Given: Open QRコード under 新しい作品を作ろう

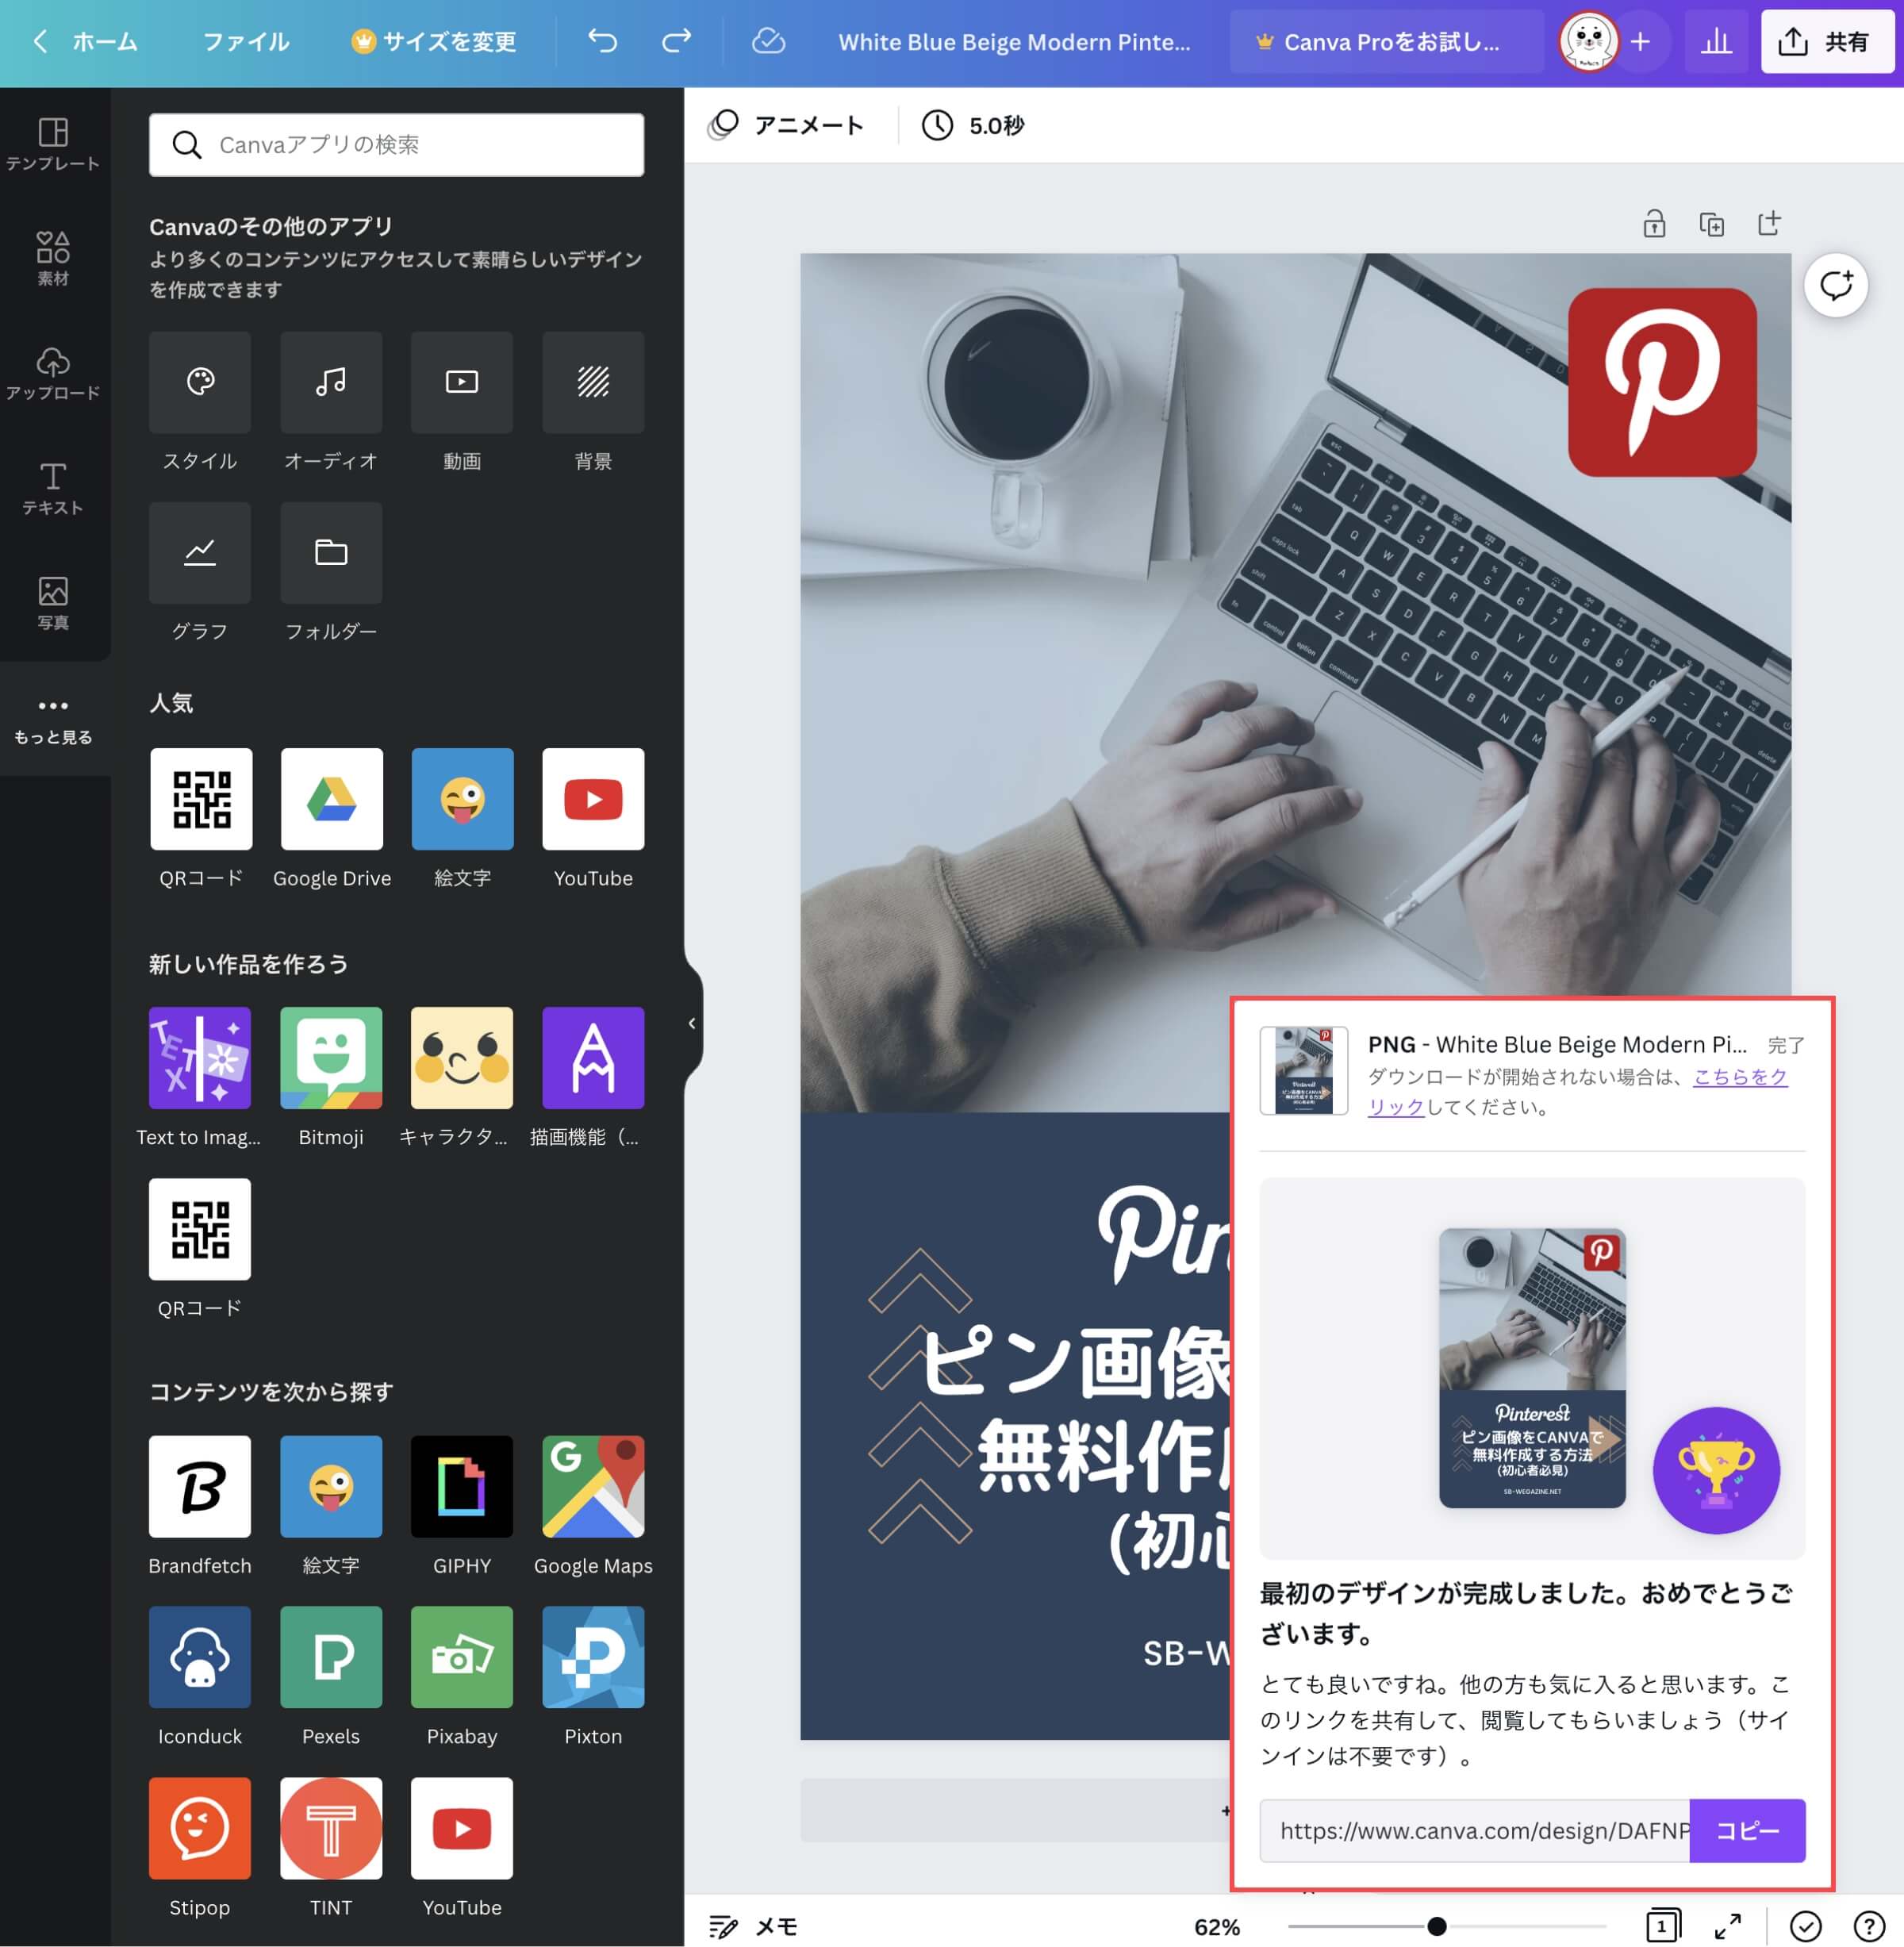Looking at the screenshot, I should pos(200,1229).
